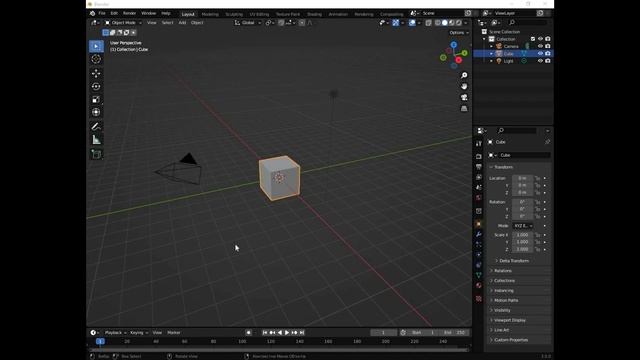The height and width of the screenshot is (360, 640).
Task: Open the Physics properties tab
Action: [479, 255]
